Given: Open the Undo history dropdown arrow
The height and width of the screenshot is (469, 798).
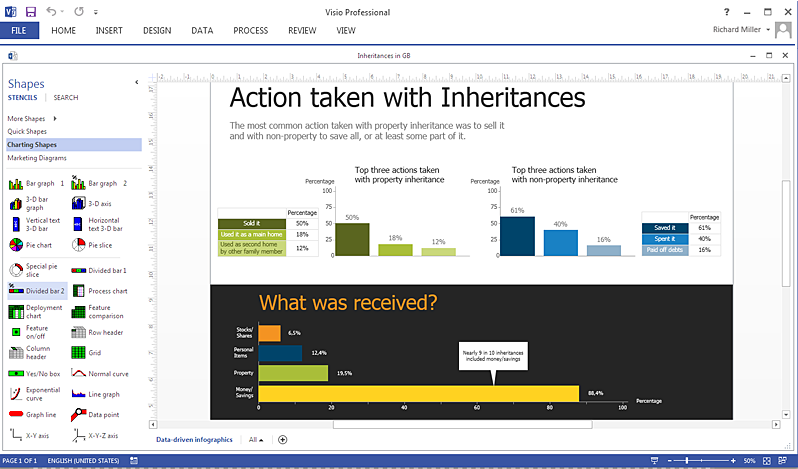Looking at the screenshot, I should point(62,12).
